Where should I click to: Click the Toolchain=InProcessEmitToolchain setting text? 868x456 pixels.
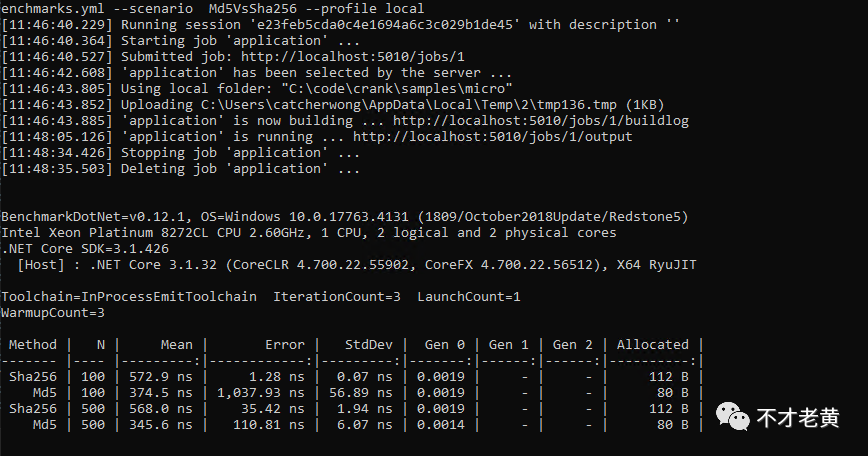(128, 296)
